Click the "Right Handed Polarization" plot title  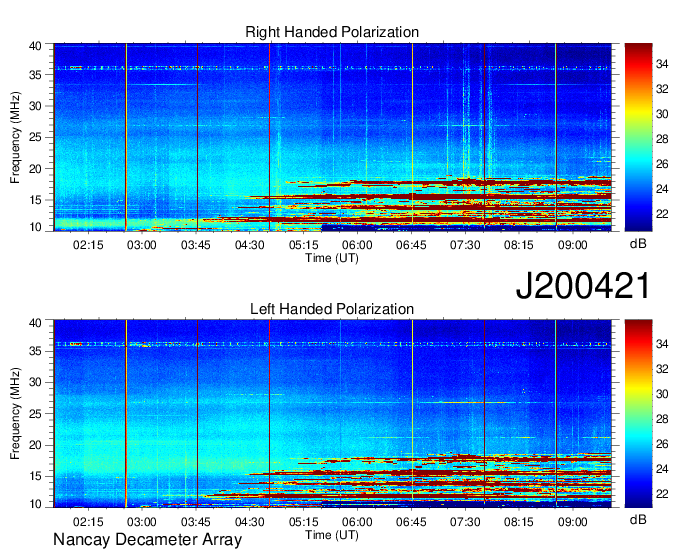pos(332,32)
